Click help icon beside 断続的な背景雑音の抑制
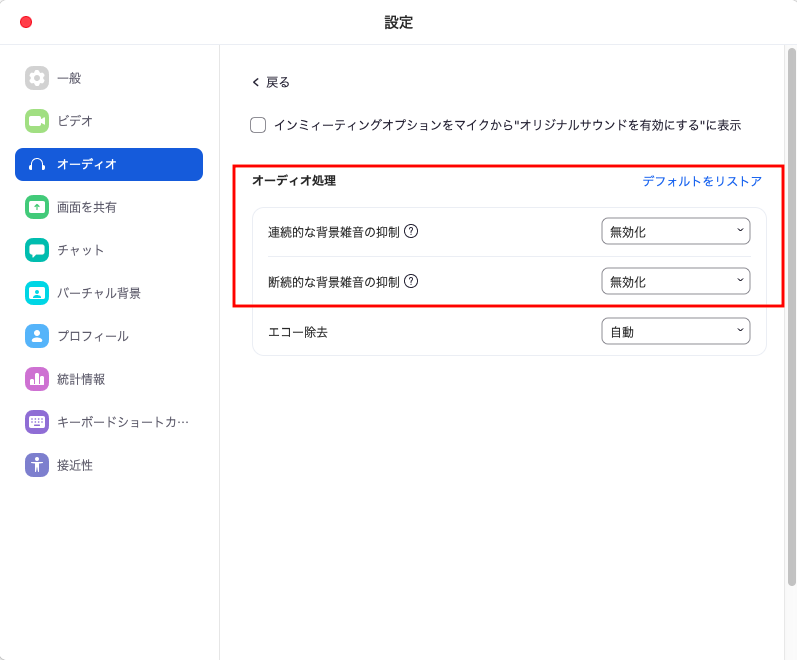The height and width of the screenshot is (660, 797). click(411, 281)
